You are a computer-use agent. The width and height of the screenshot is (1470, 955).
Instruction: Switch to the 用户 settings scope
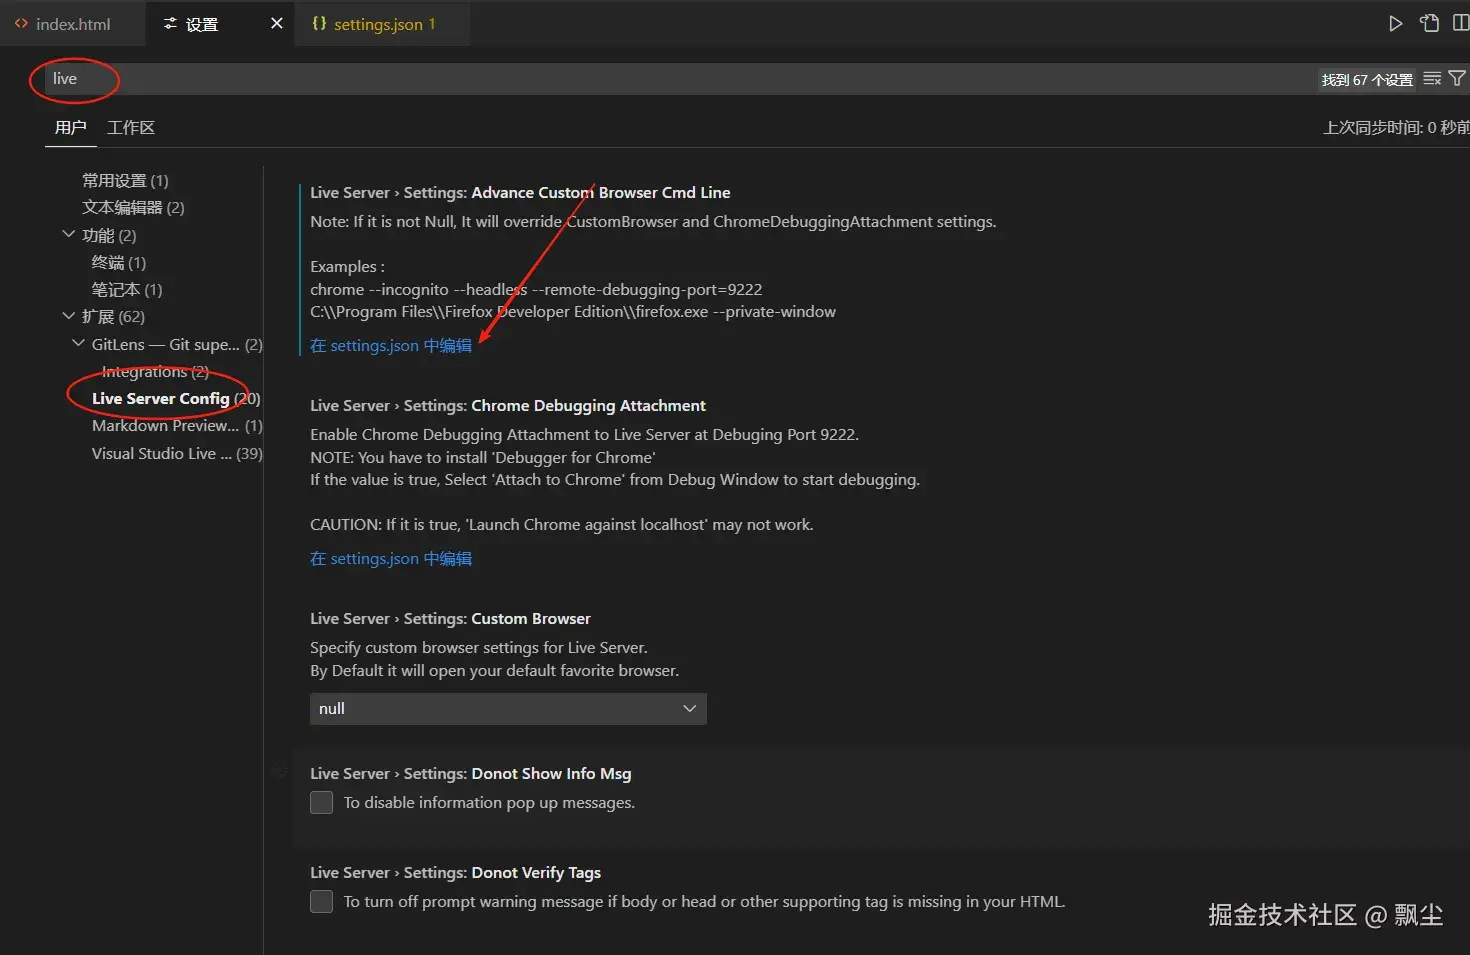point(70,128)
